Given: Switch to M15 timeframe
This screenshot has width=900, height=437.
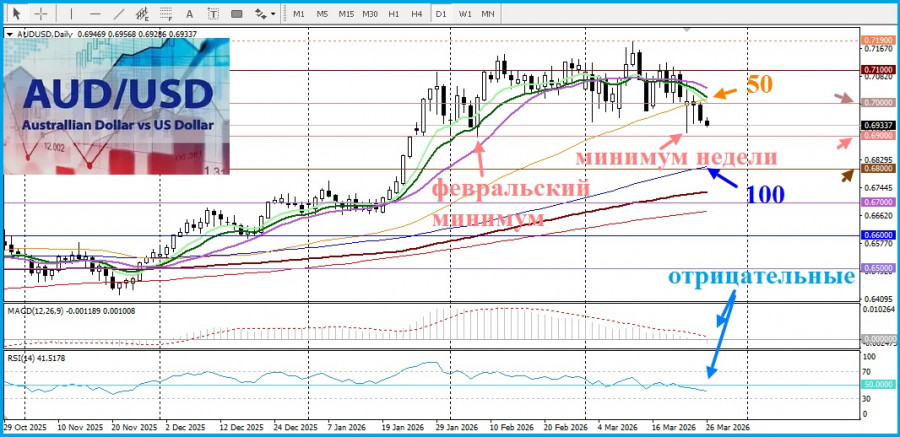Looking at the screenshot, I should (346, 13).
